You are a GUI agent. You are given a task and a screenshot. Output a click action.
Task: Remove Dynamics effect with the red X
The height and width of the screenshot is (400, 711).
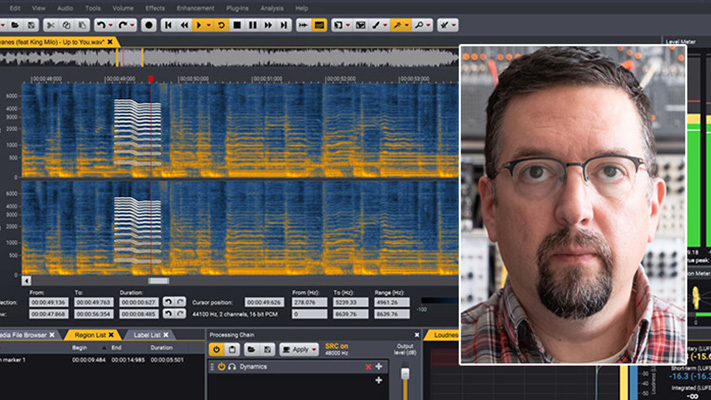point(368,367)
